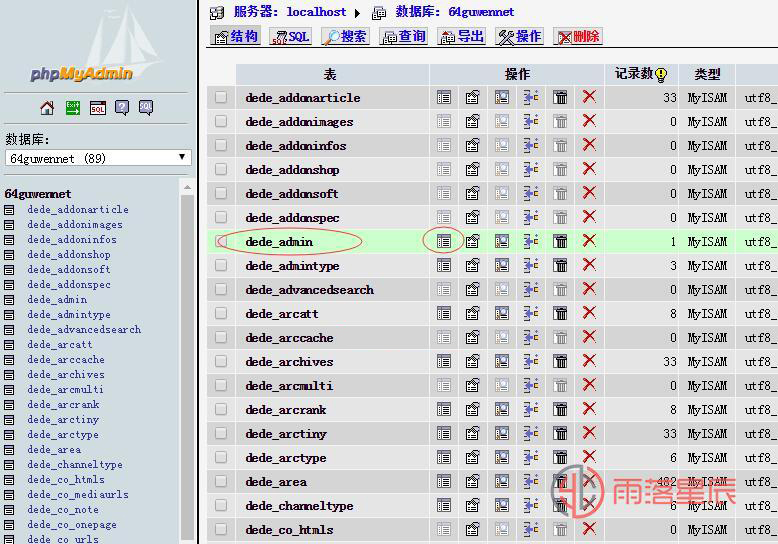Check the dede_arctype row checkbox
778x544 pixels.
[221, 457]
